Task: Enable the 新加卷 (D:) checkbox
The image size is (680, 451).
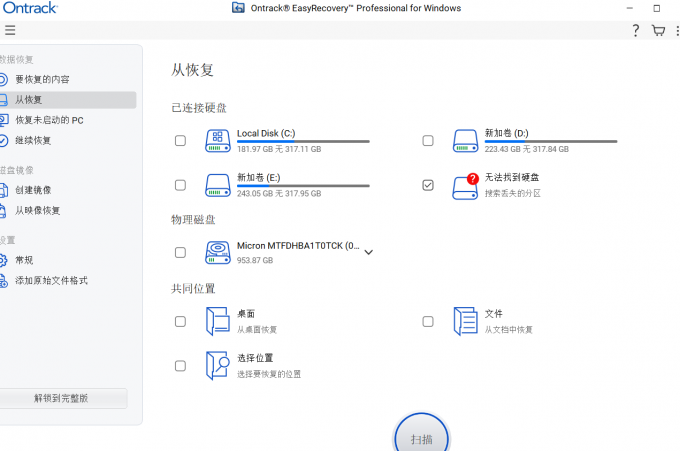Action: [x=428, y=141]
